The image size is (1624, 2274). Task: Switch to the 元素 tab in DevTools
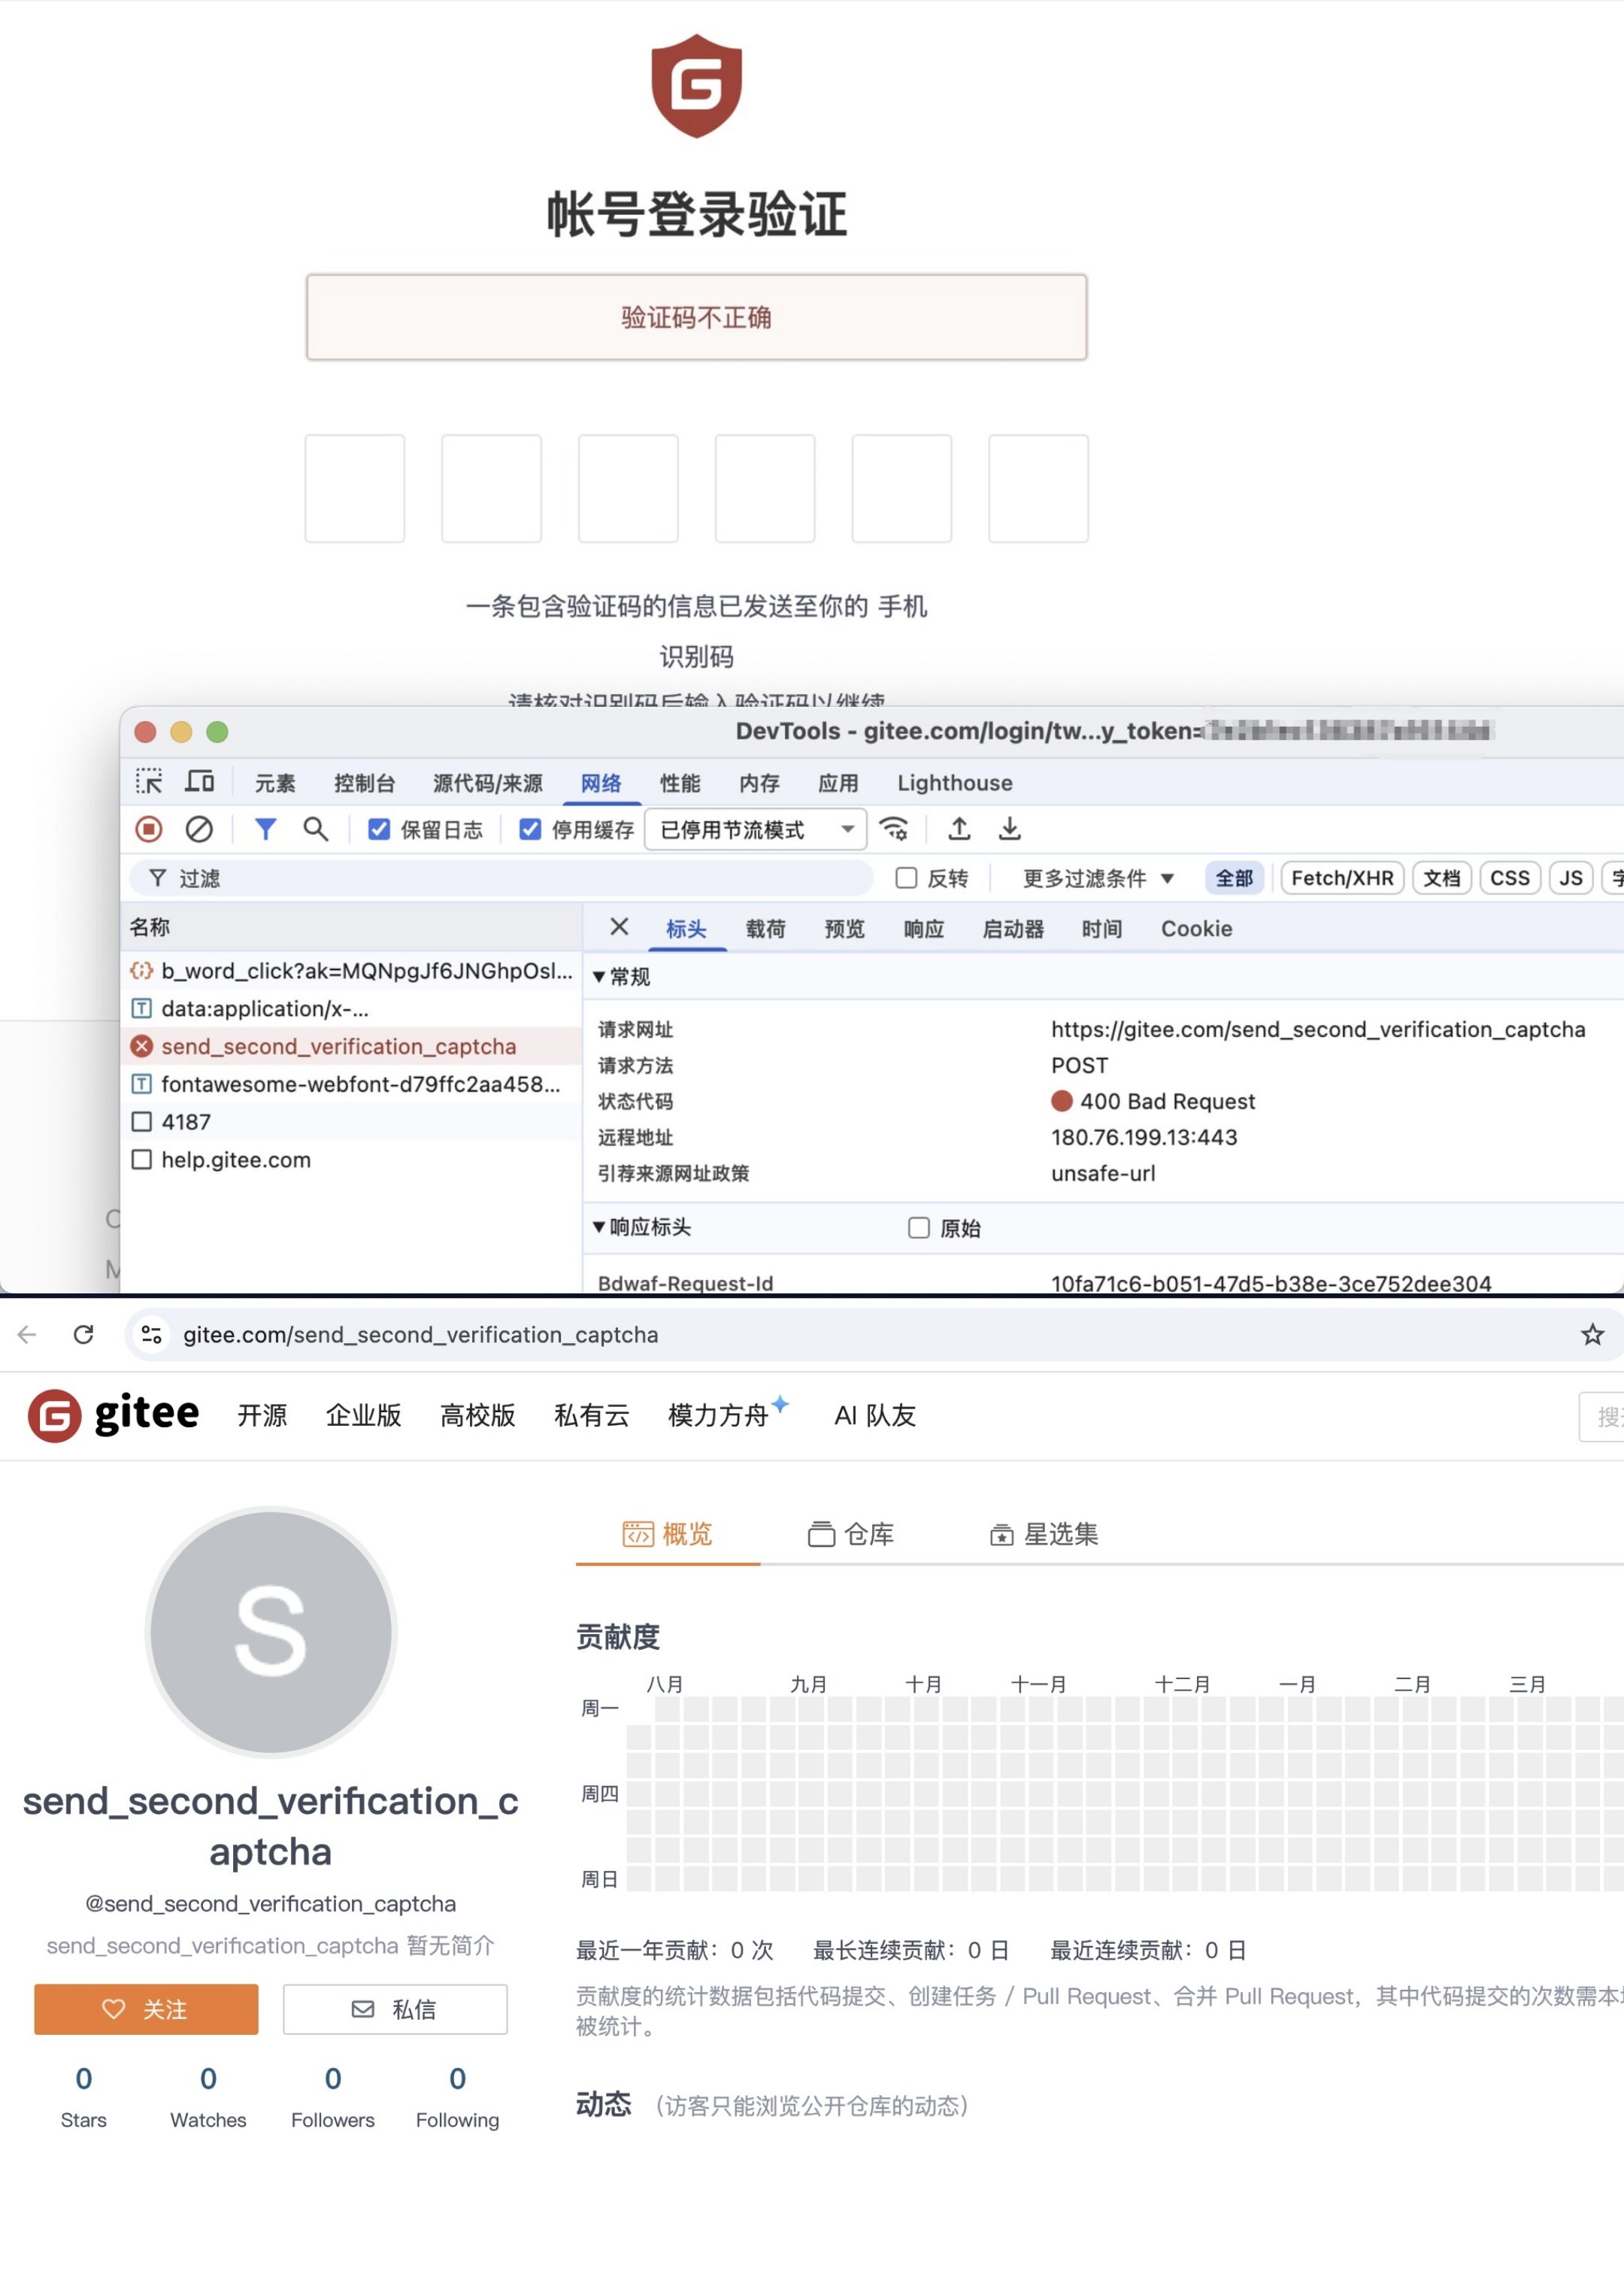[275, 783]
